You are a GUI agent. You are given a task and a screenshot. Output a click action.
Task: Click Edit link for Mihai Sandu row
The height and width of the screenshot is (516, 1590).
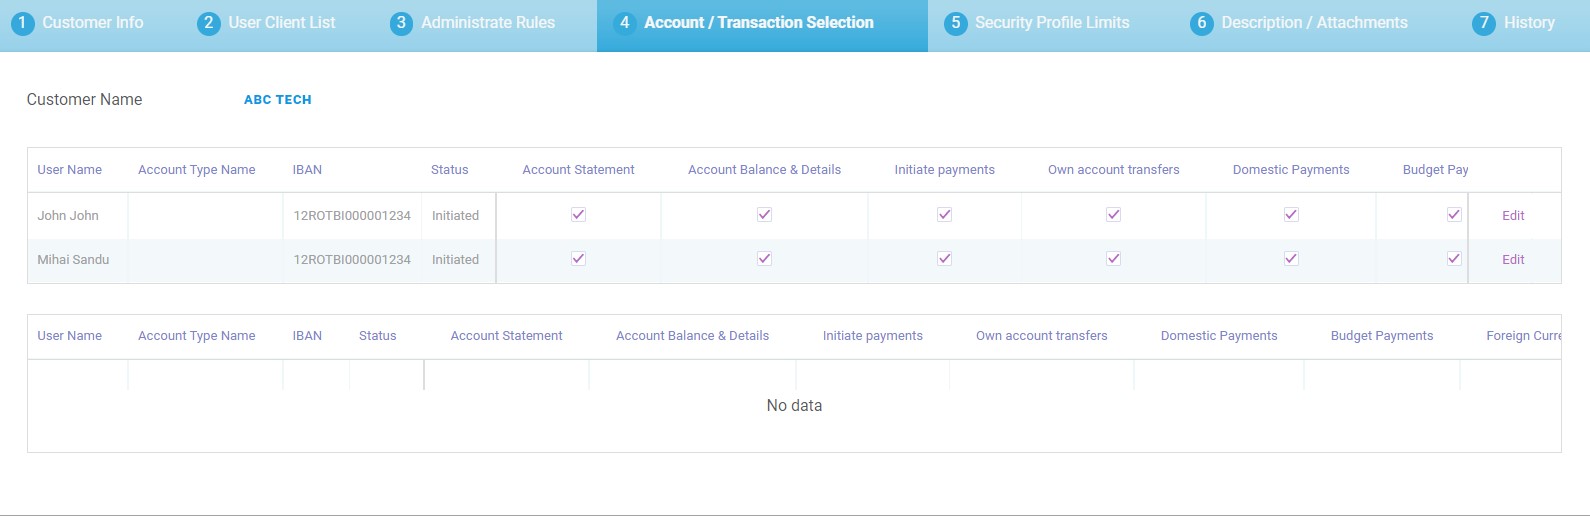(1513, 260)
